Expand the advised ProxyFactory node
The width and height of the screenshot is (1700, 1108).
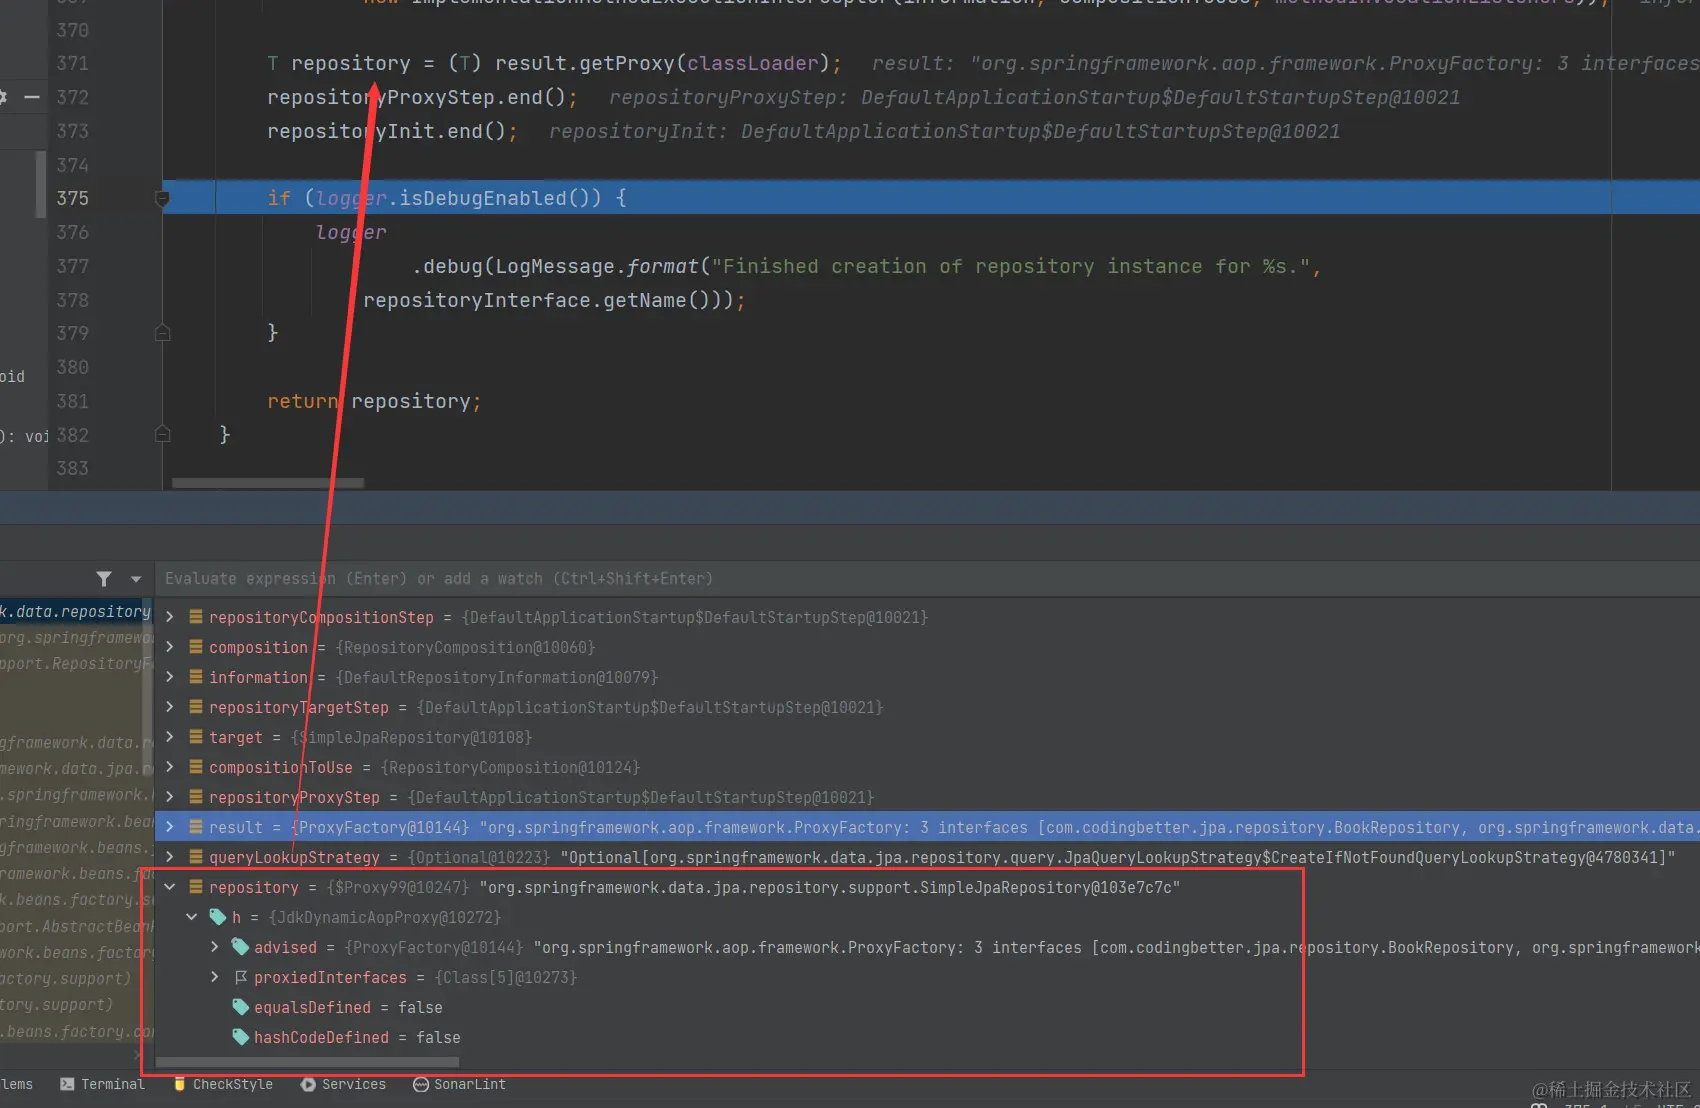(214, 947)
